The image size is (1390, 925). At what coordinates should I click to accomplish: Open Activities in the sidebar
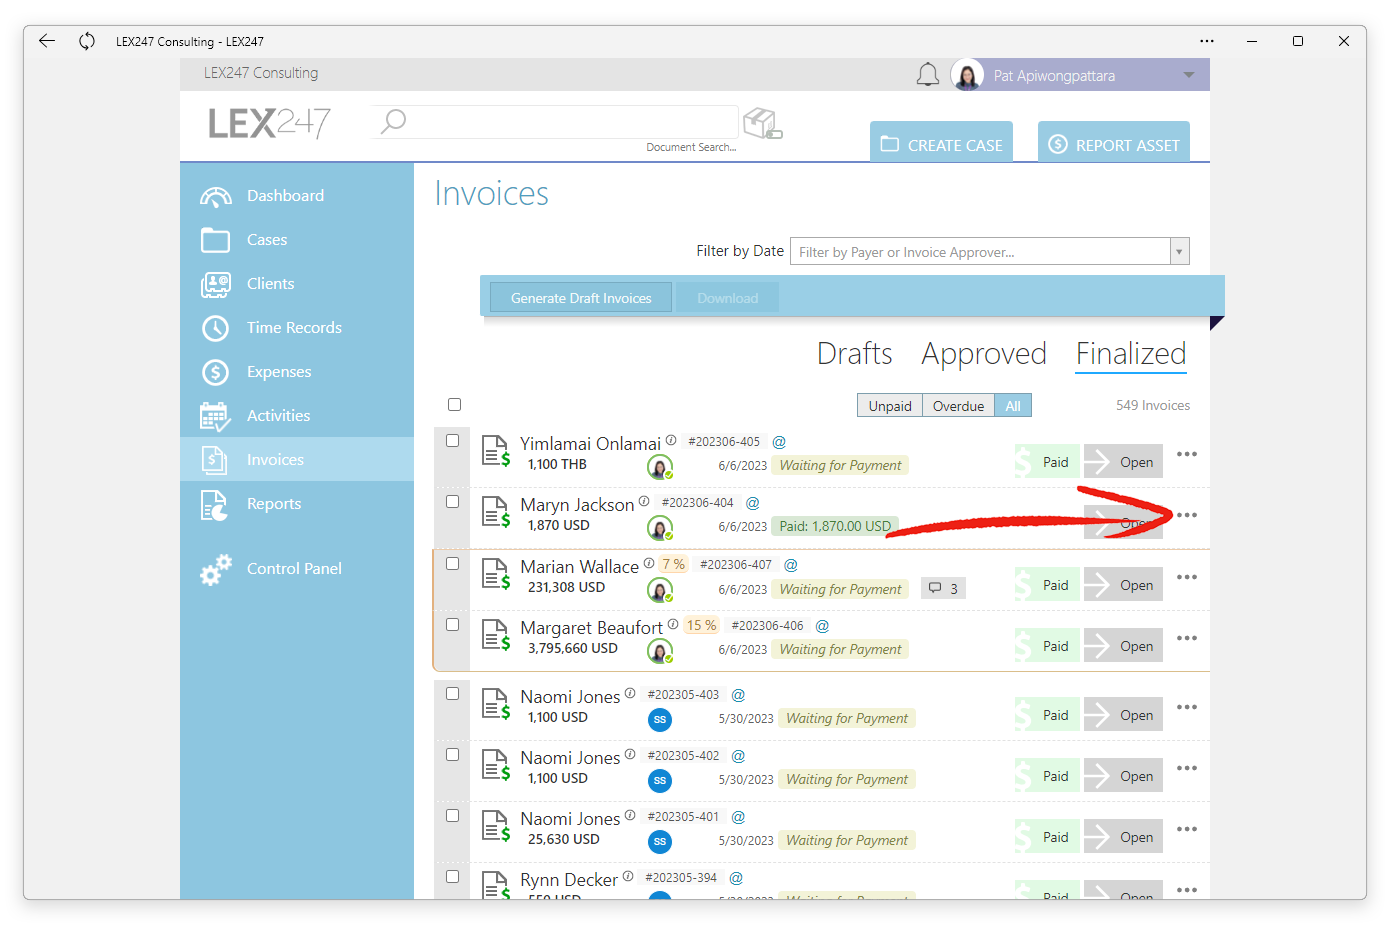pyautogui.click(x=297, y=416)
